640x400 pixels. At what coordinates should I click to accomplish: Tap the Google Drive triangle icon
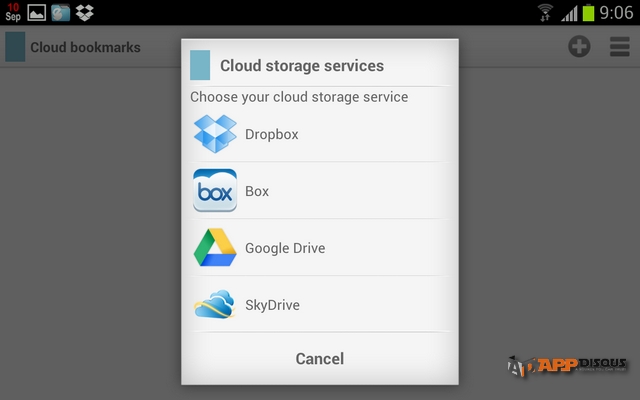(215, 248)
